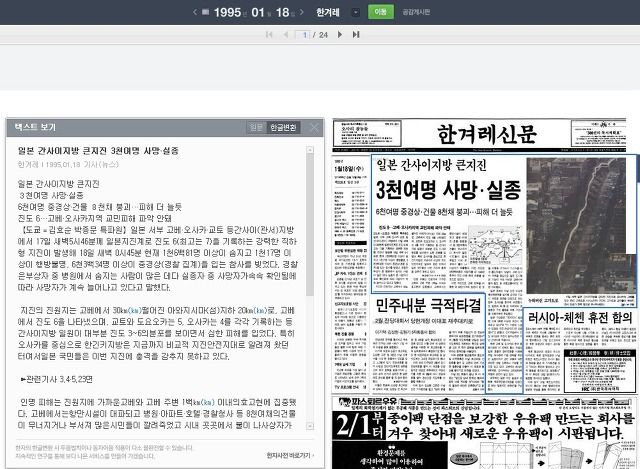Click the 한겨레 | 1995.01.18 기사(뉴스) byline

[x=68, y=164]
